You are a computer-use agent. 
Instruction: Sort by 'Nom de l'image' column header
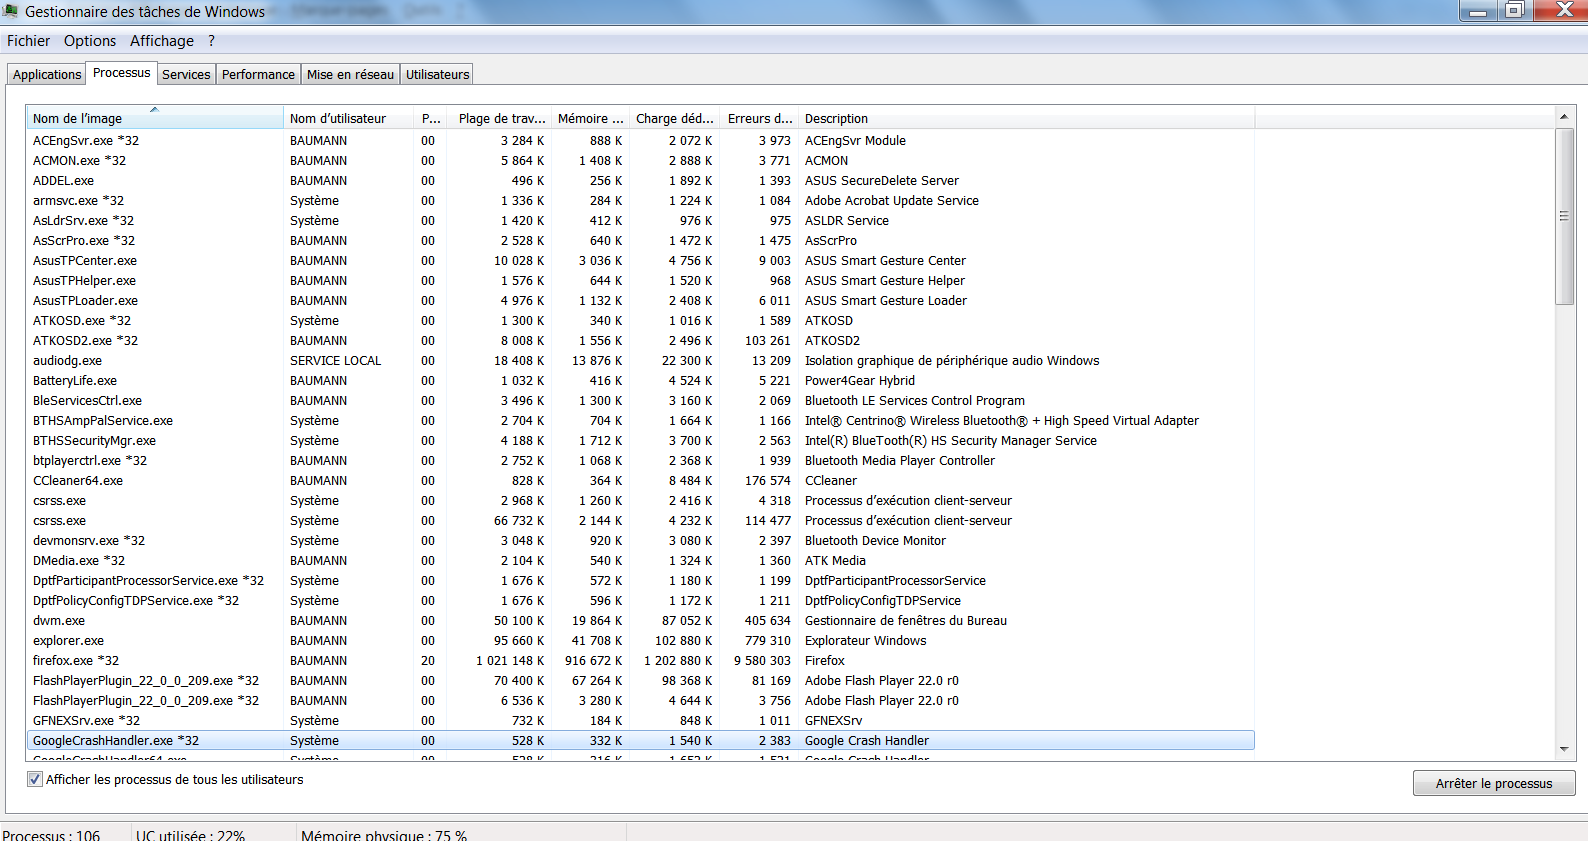pos(155,119)
